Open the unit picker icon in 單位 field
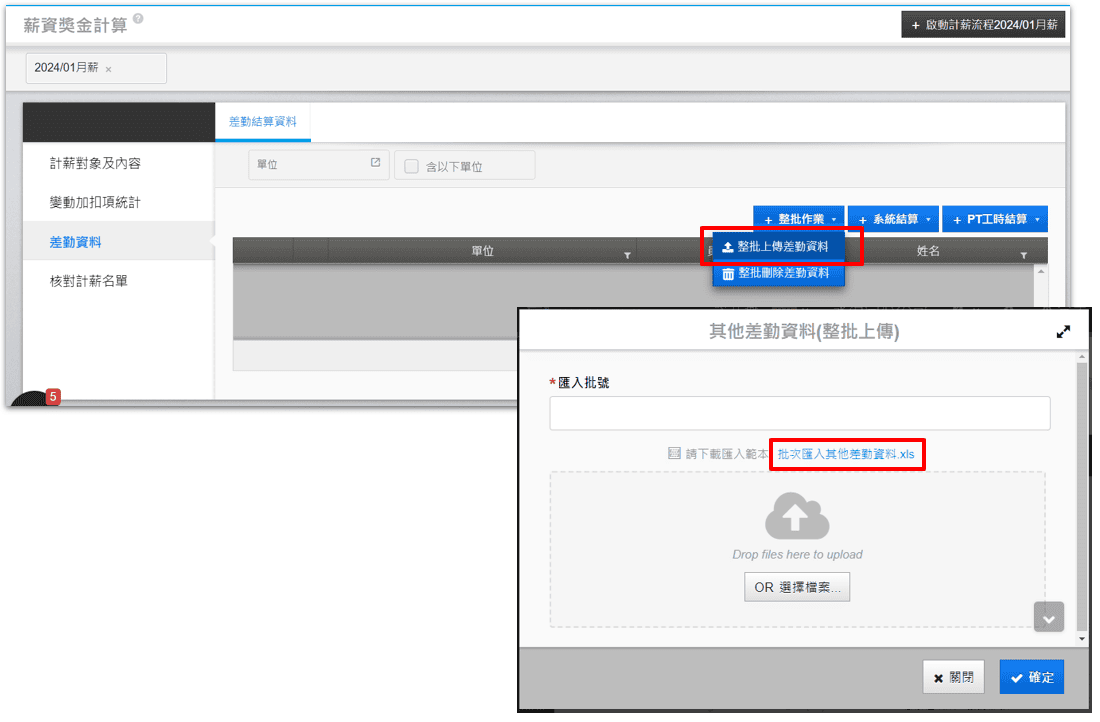 click(x=375, y=163)
